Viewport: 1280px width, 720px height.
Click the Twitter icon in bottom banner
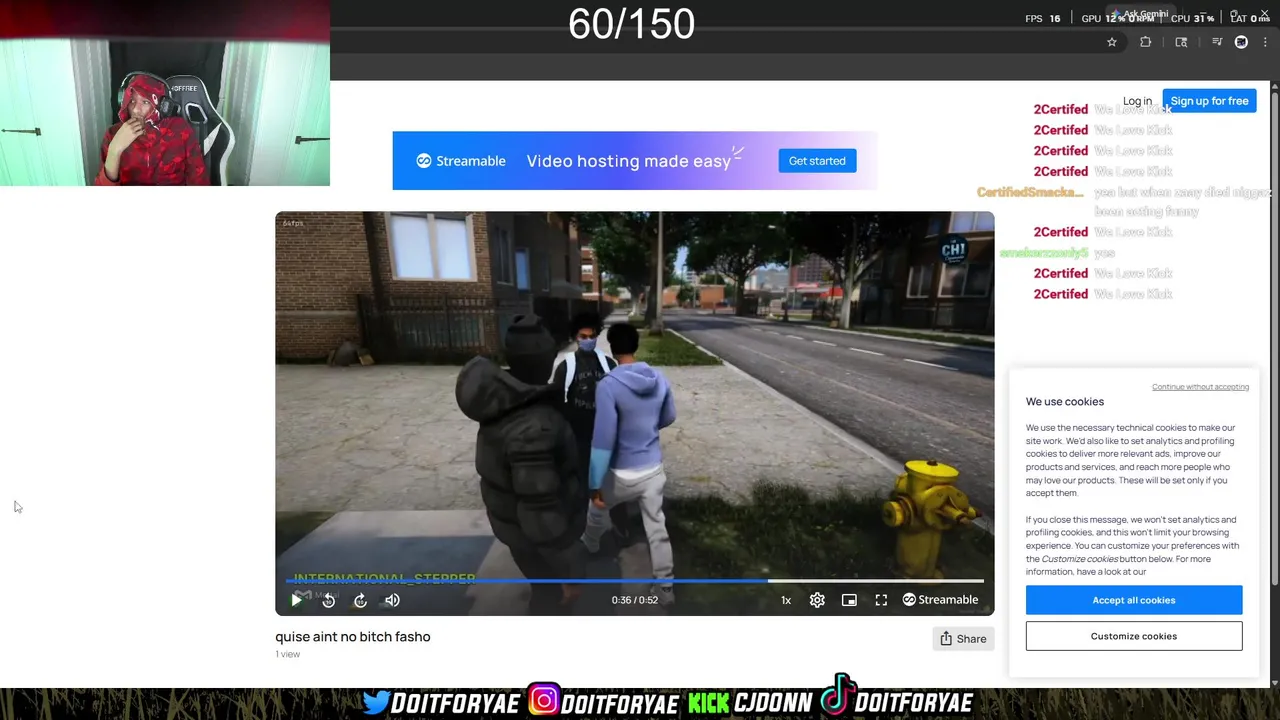376,702
